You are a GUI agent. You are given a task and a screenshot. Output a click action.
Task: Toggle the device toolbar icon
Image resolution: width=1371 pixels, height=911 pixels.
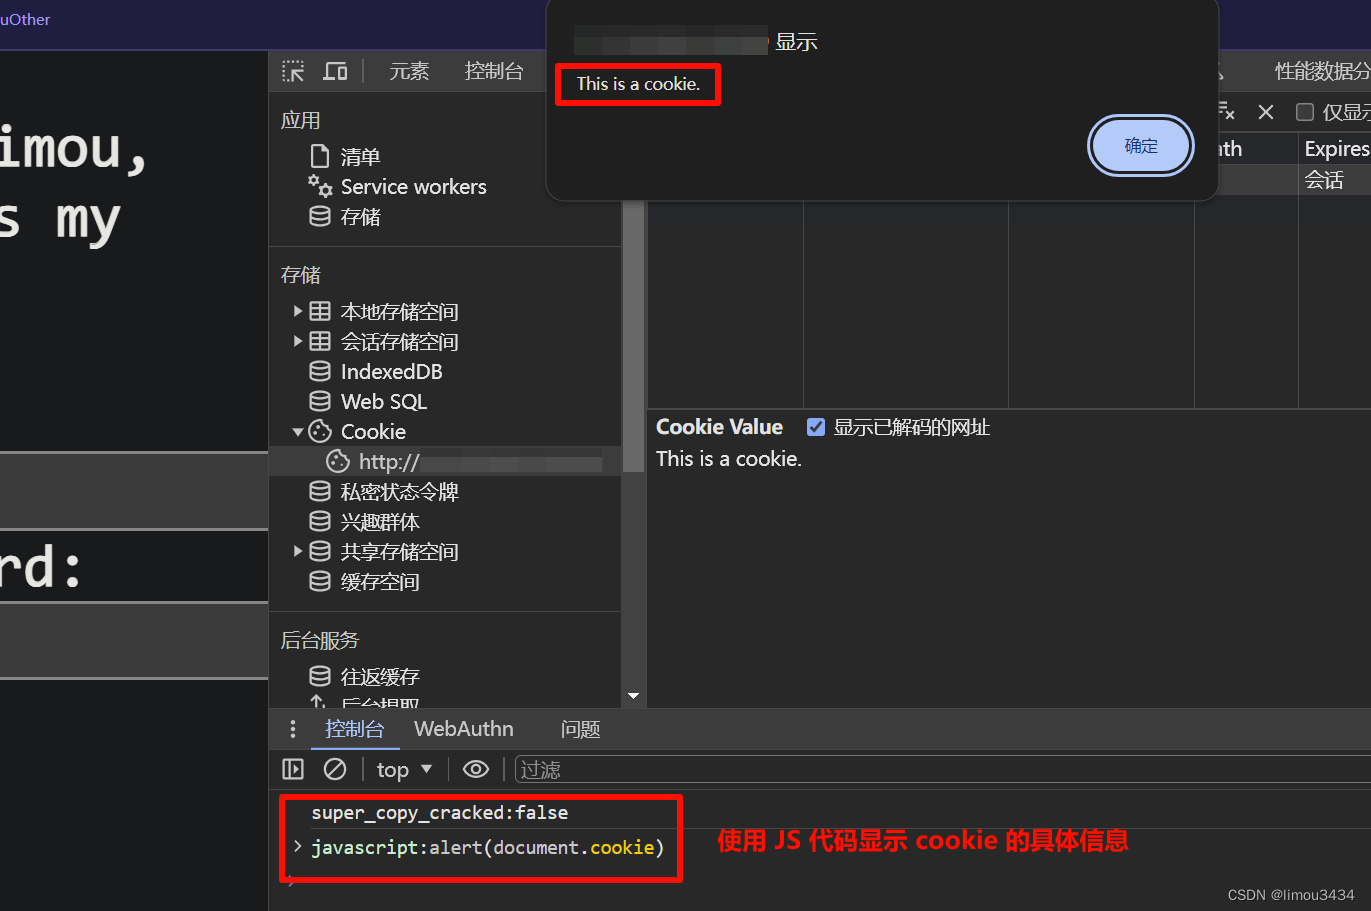click(x=335, y=71)
